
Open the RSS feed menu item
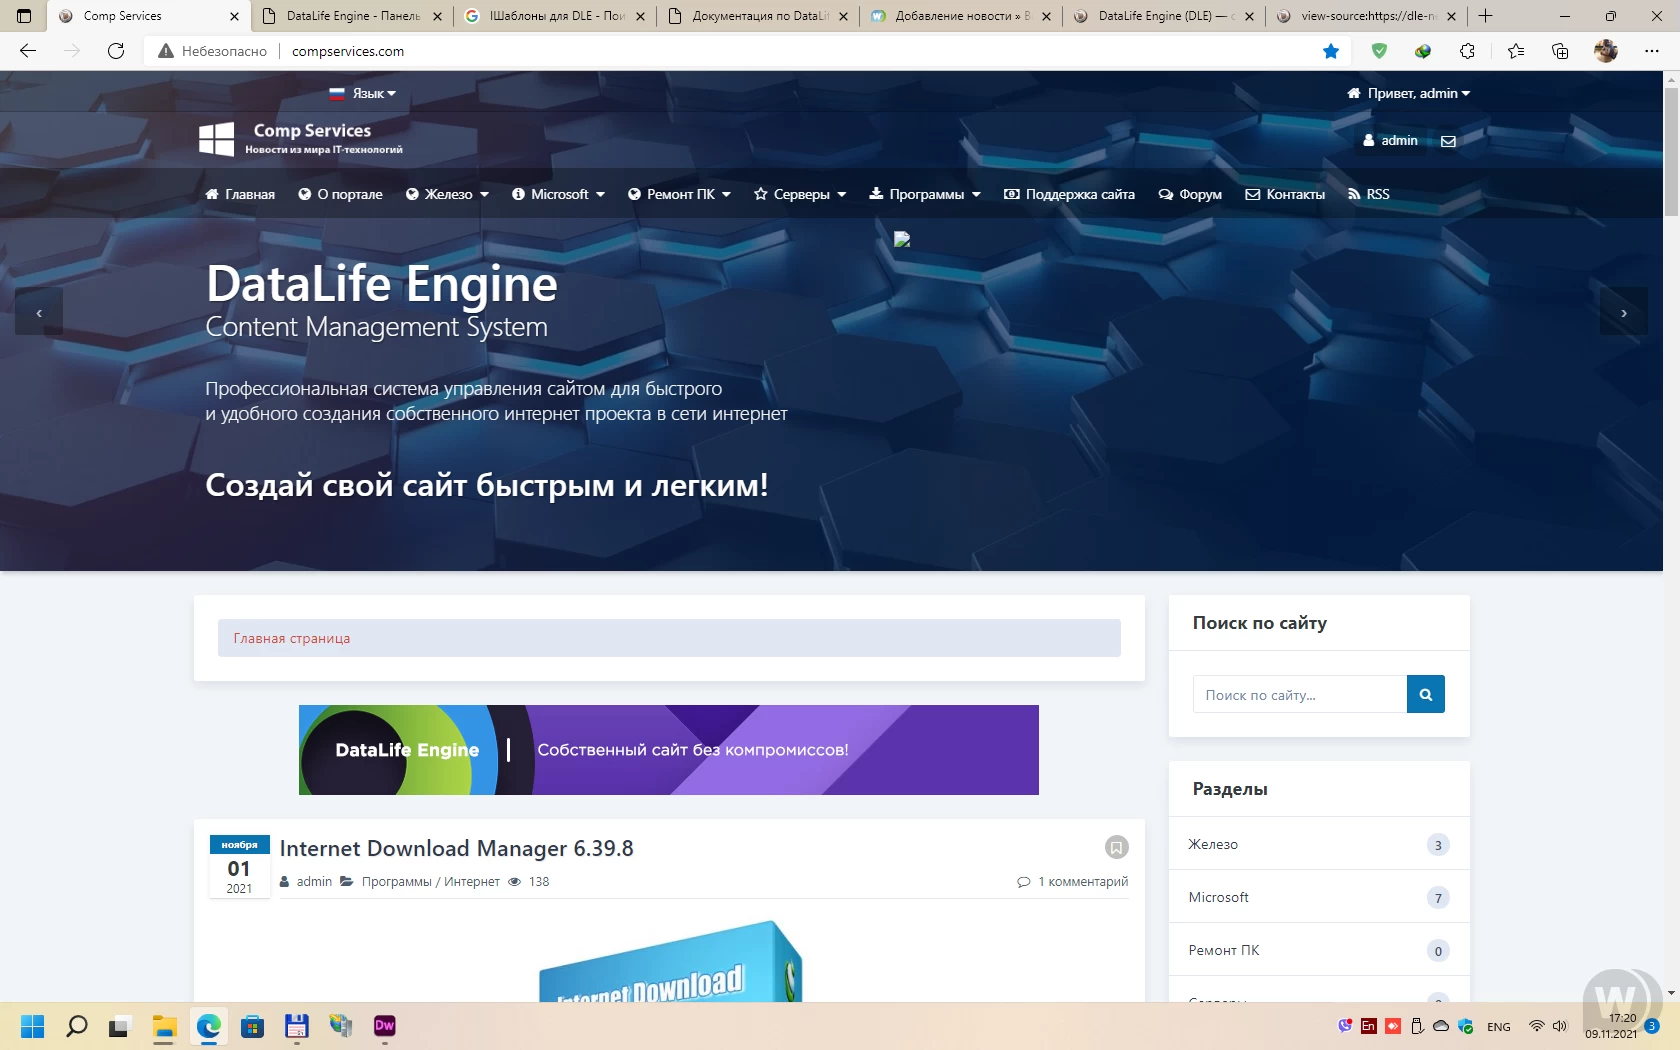coord(1368,194)
